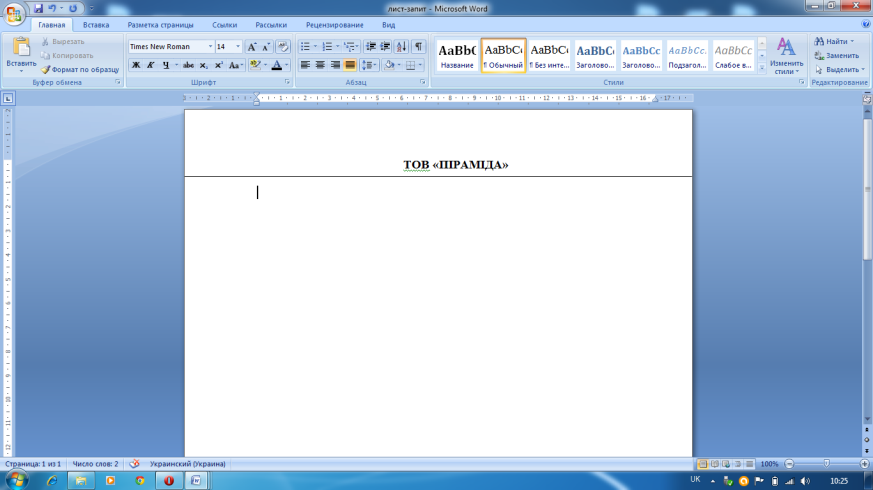Clear formatting with eraser icon

283,47
